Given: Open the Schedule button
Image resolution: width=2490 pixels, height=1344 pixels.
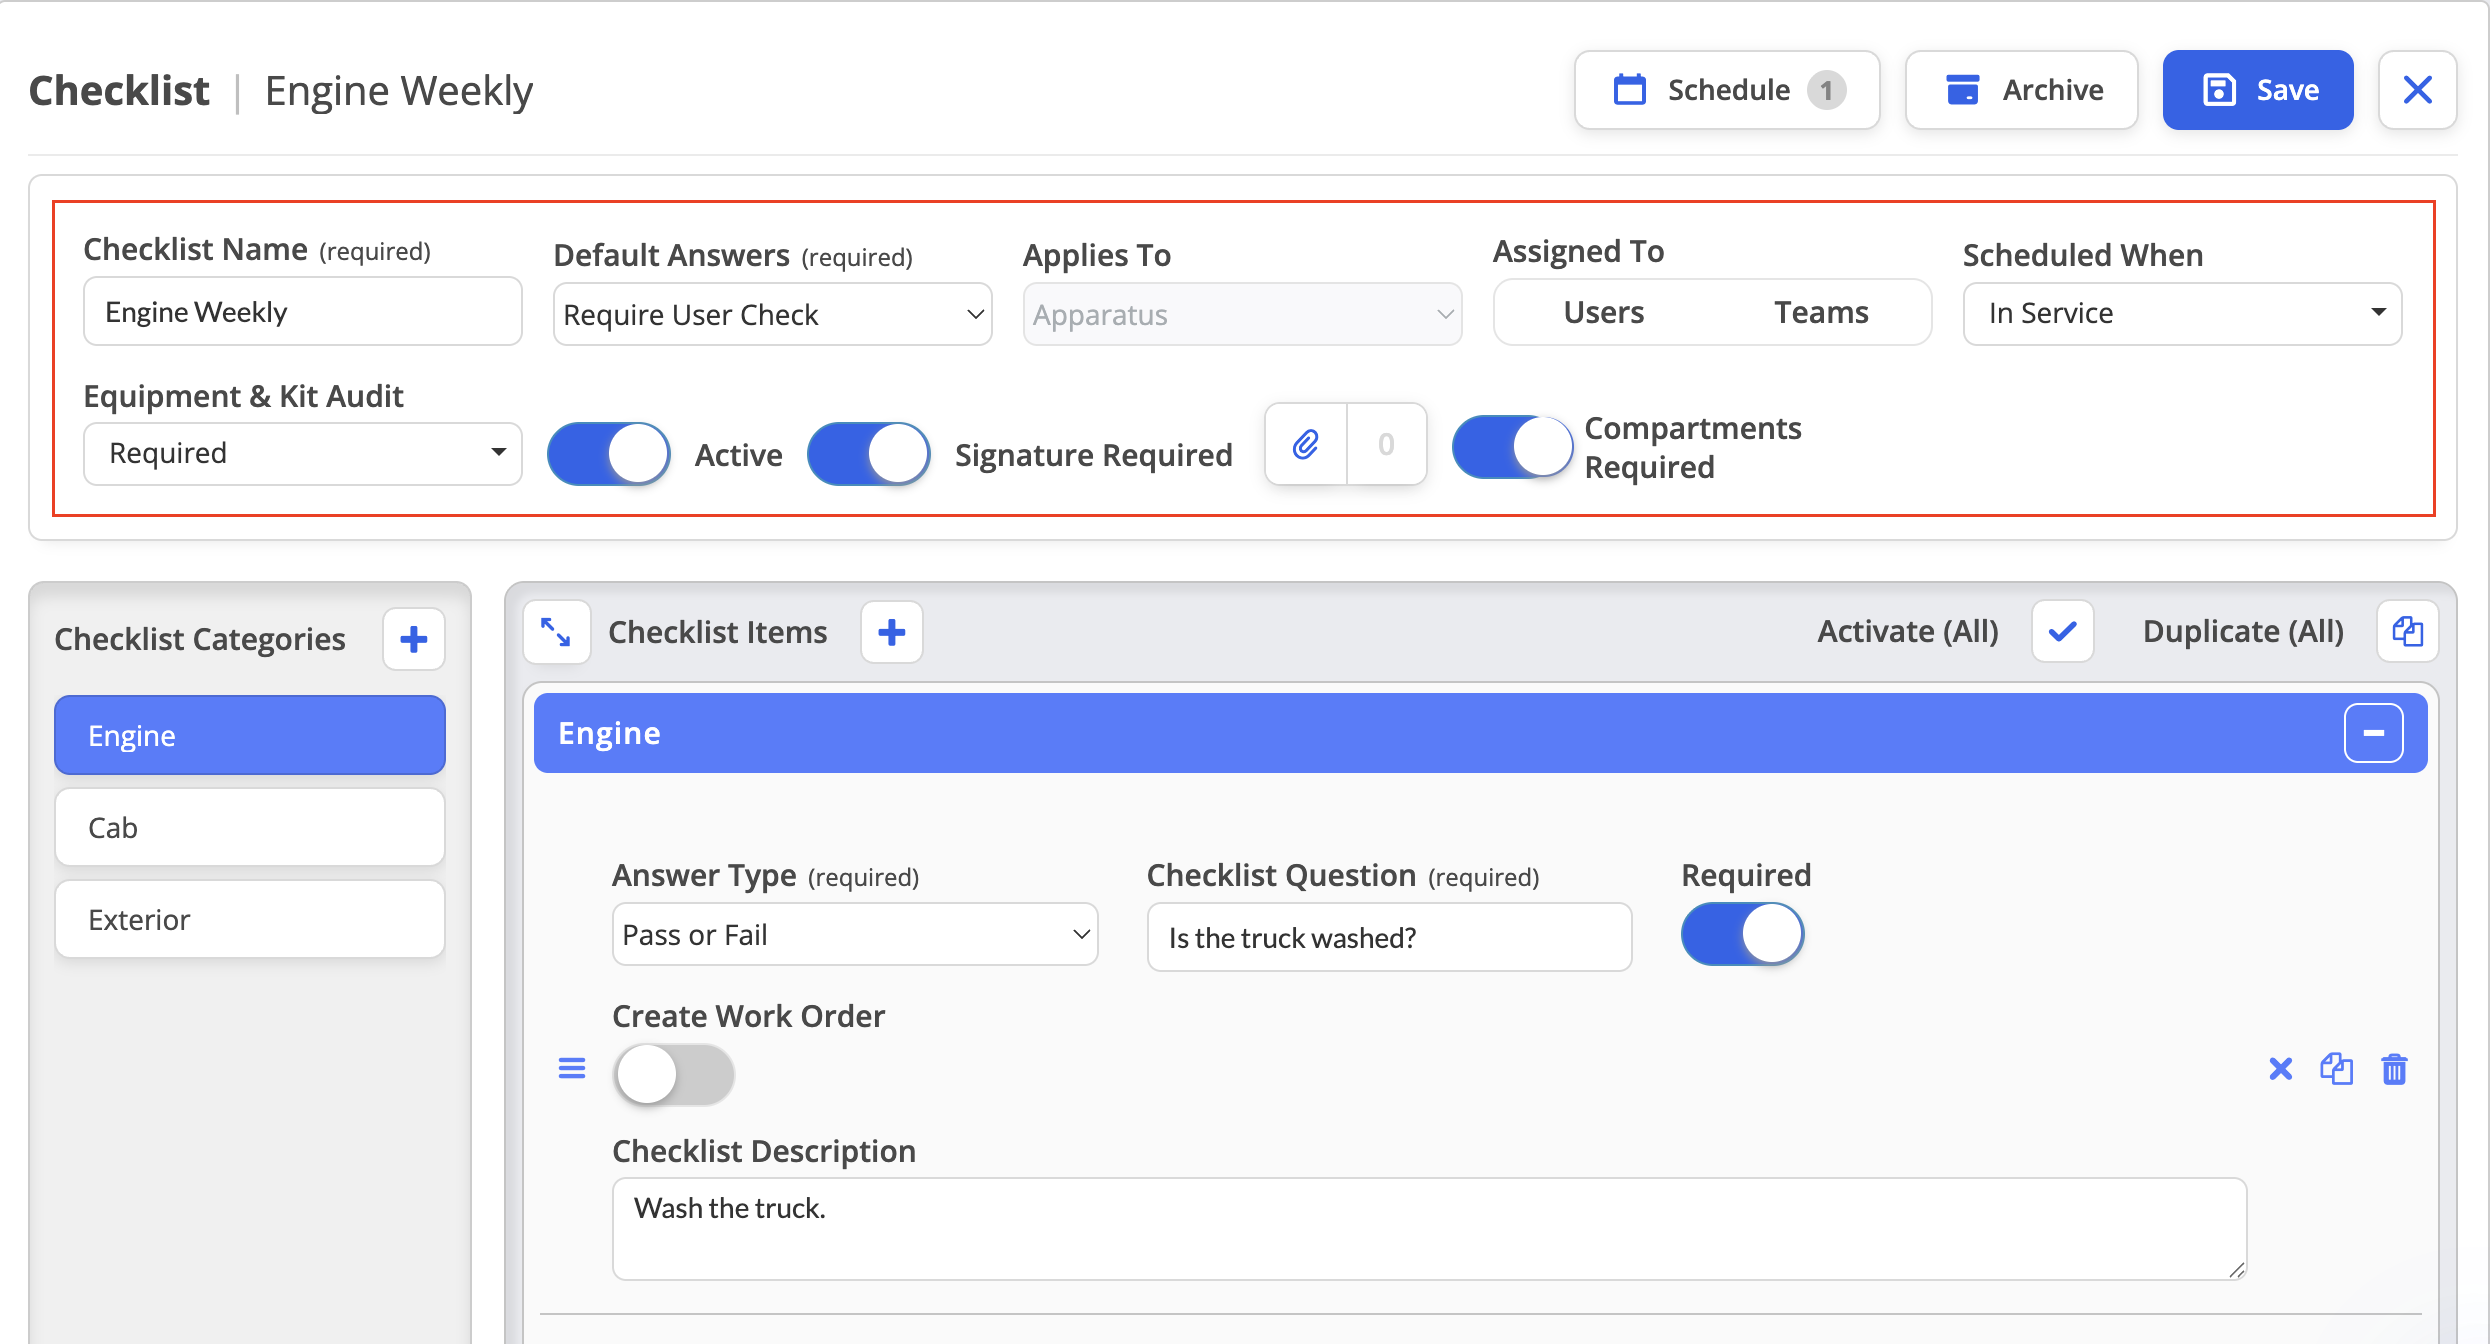Looking at the screenshot, I should coord(1727,90).
